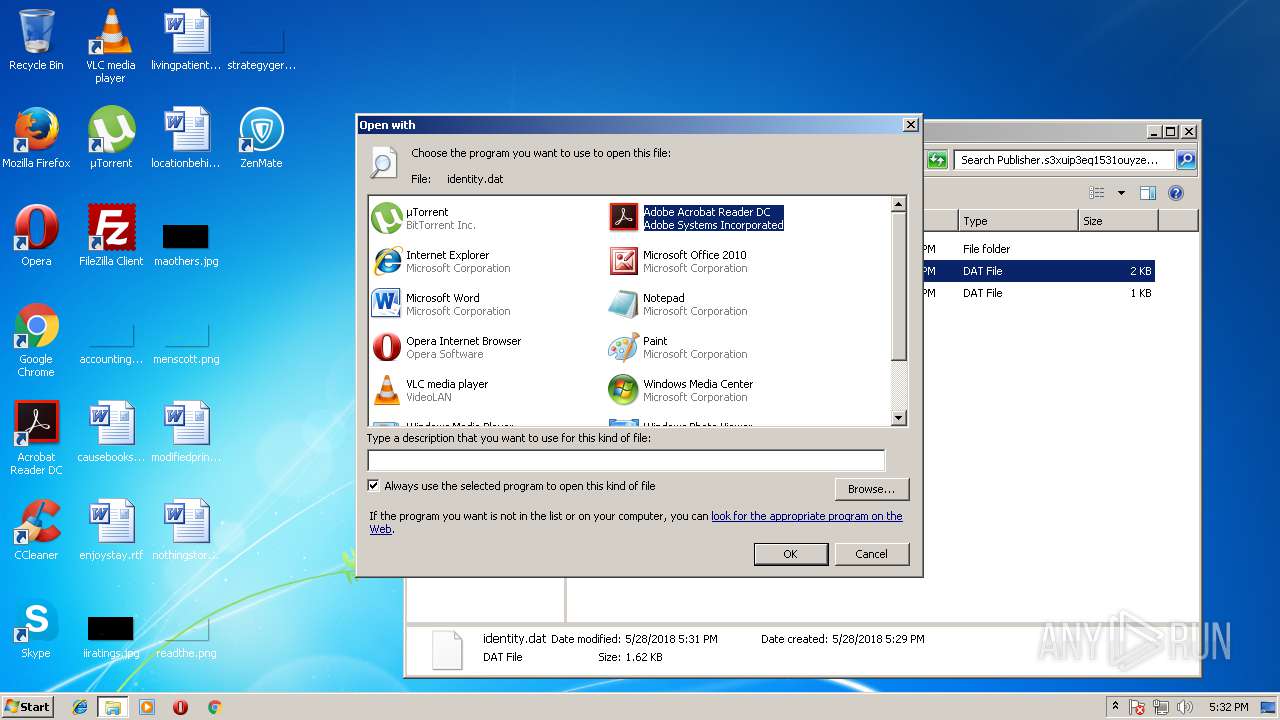The width and height of the screenshot is (1280, 720).
Task: Click the volume speaker tray icon
Action: point(1185,707)
